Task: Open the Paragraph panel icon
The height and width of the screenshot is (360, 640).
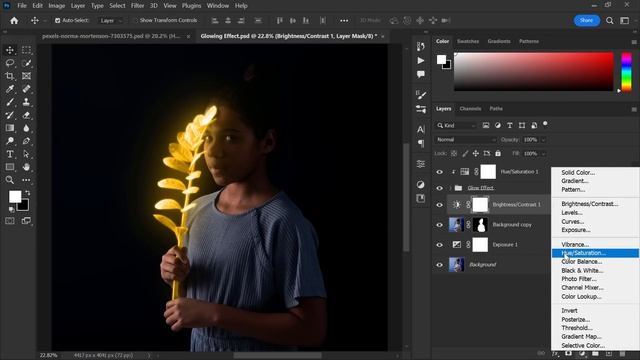Action: point(421,143)
